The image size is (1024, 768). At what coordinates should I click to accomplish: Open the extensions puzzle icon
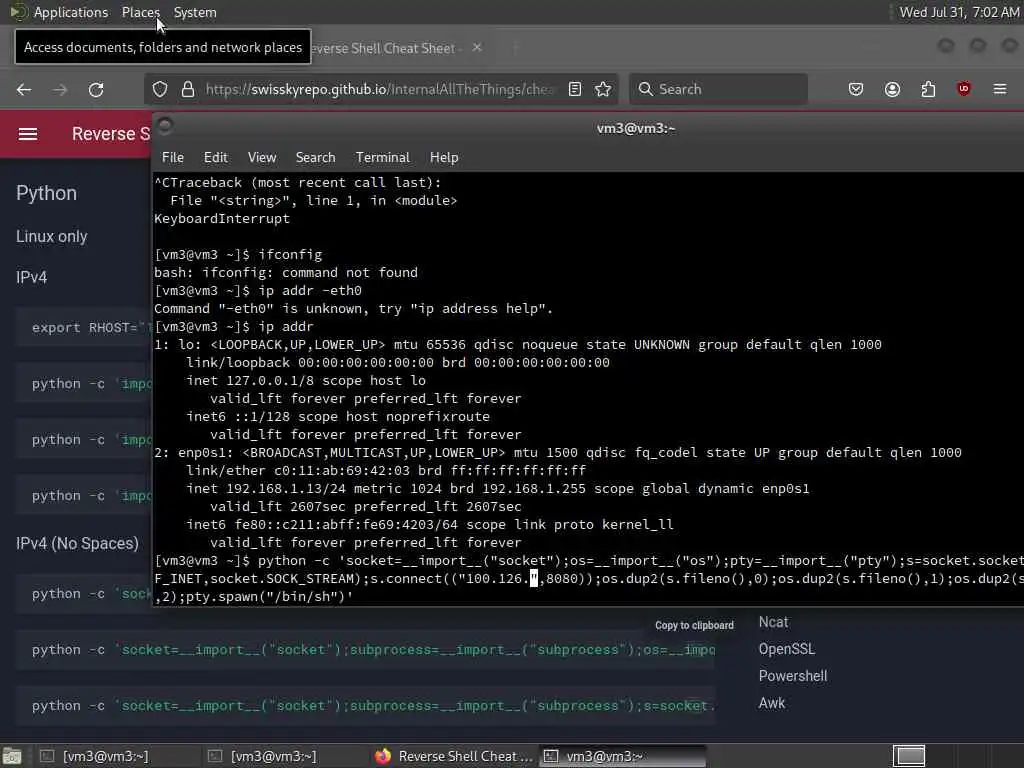(928, 89)
